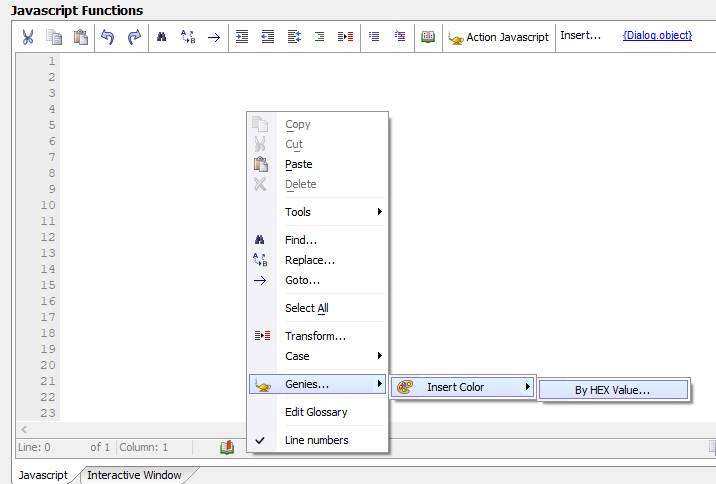
Task: Click line number 23 in the gutter
Action: pyautogui.click(x=48, y=413)
